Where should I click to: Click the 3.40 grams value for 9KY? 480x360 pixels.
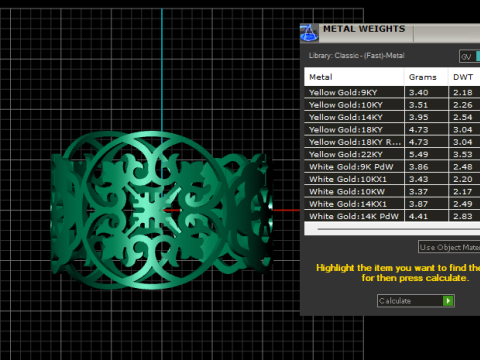pyautogui.click(x=419, y=92)
